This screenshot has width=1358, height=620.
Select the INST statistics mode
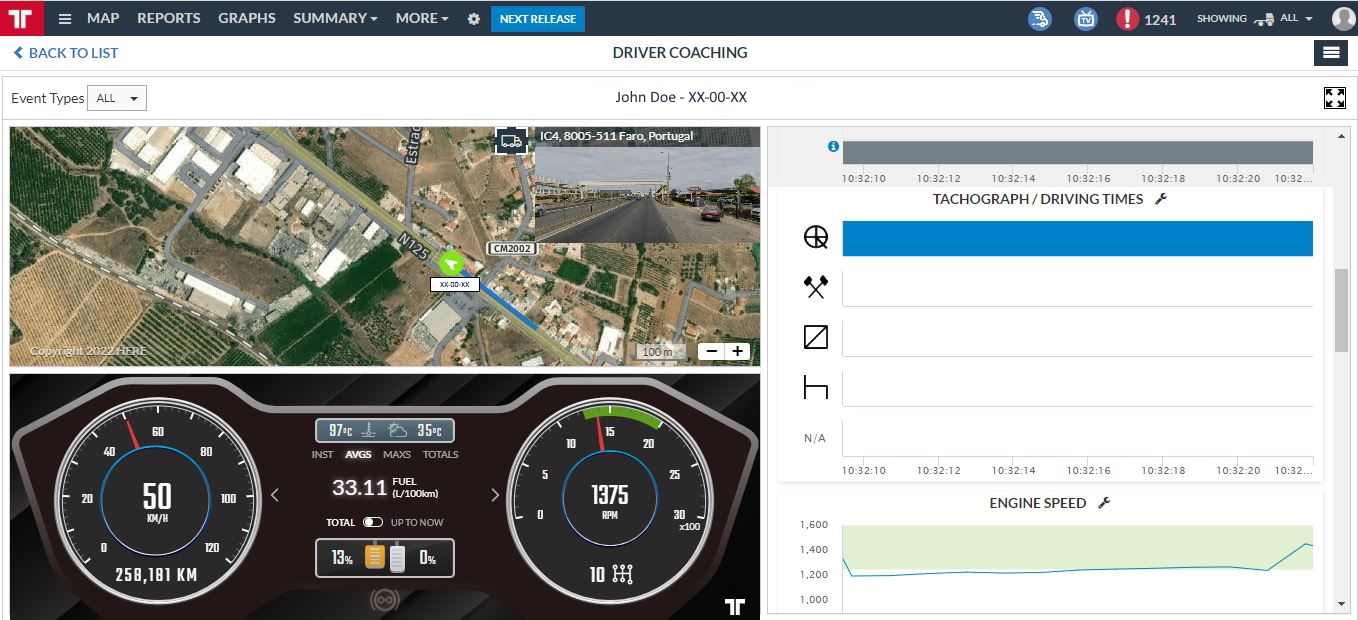(x=322, y=454)
